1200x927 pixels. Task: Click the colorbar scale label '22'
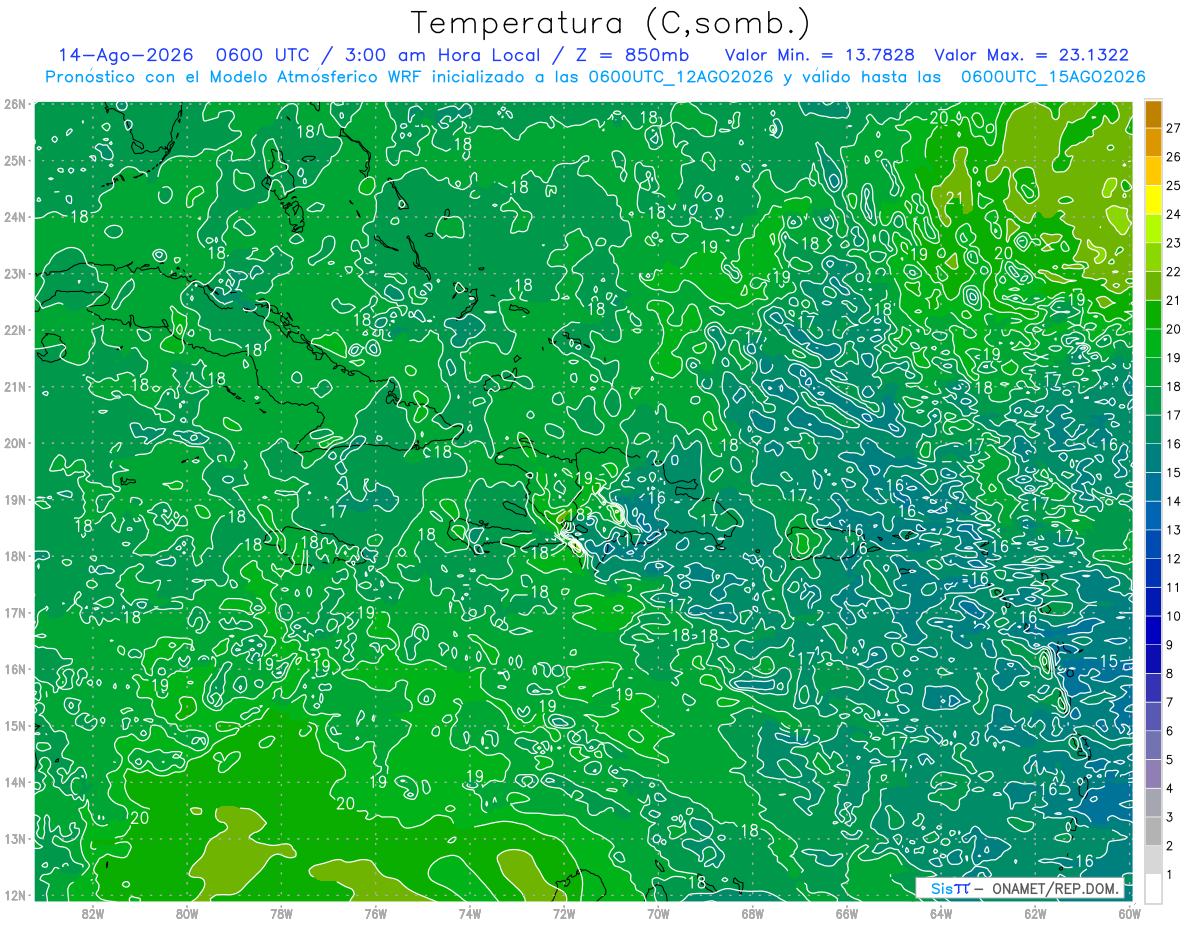tap(1174, 272)
